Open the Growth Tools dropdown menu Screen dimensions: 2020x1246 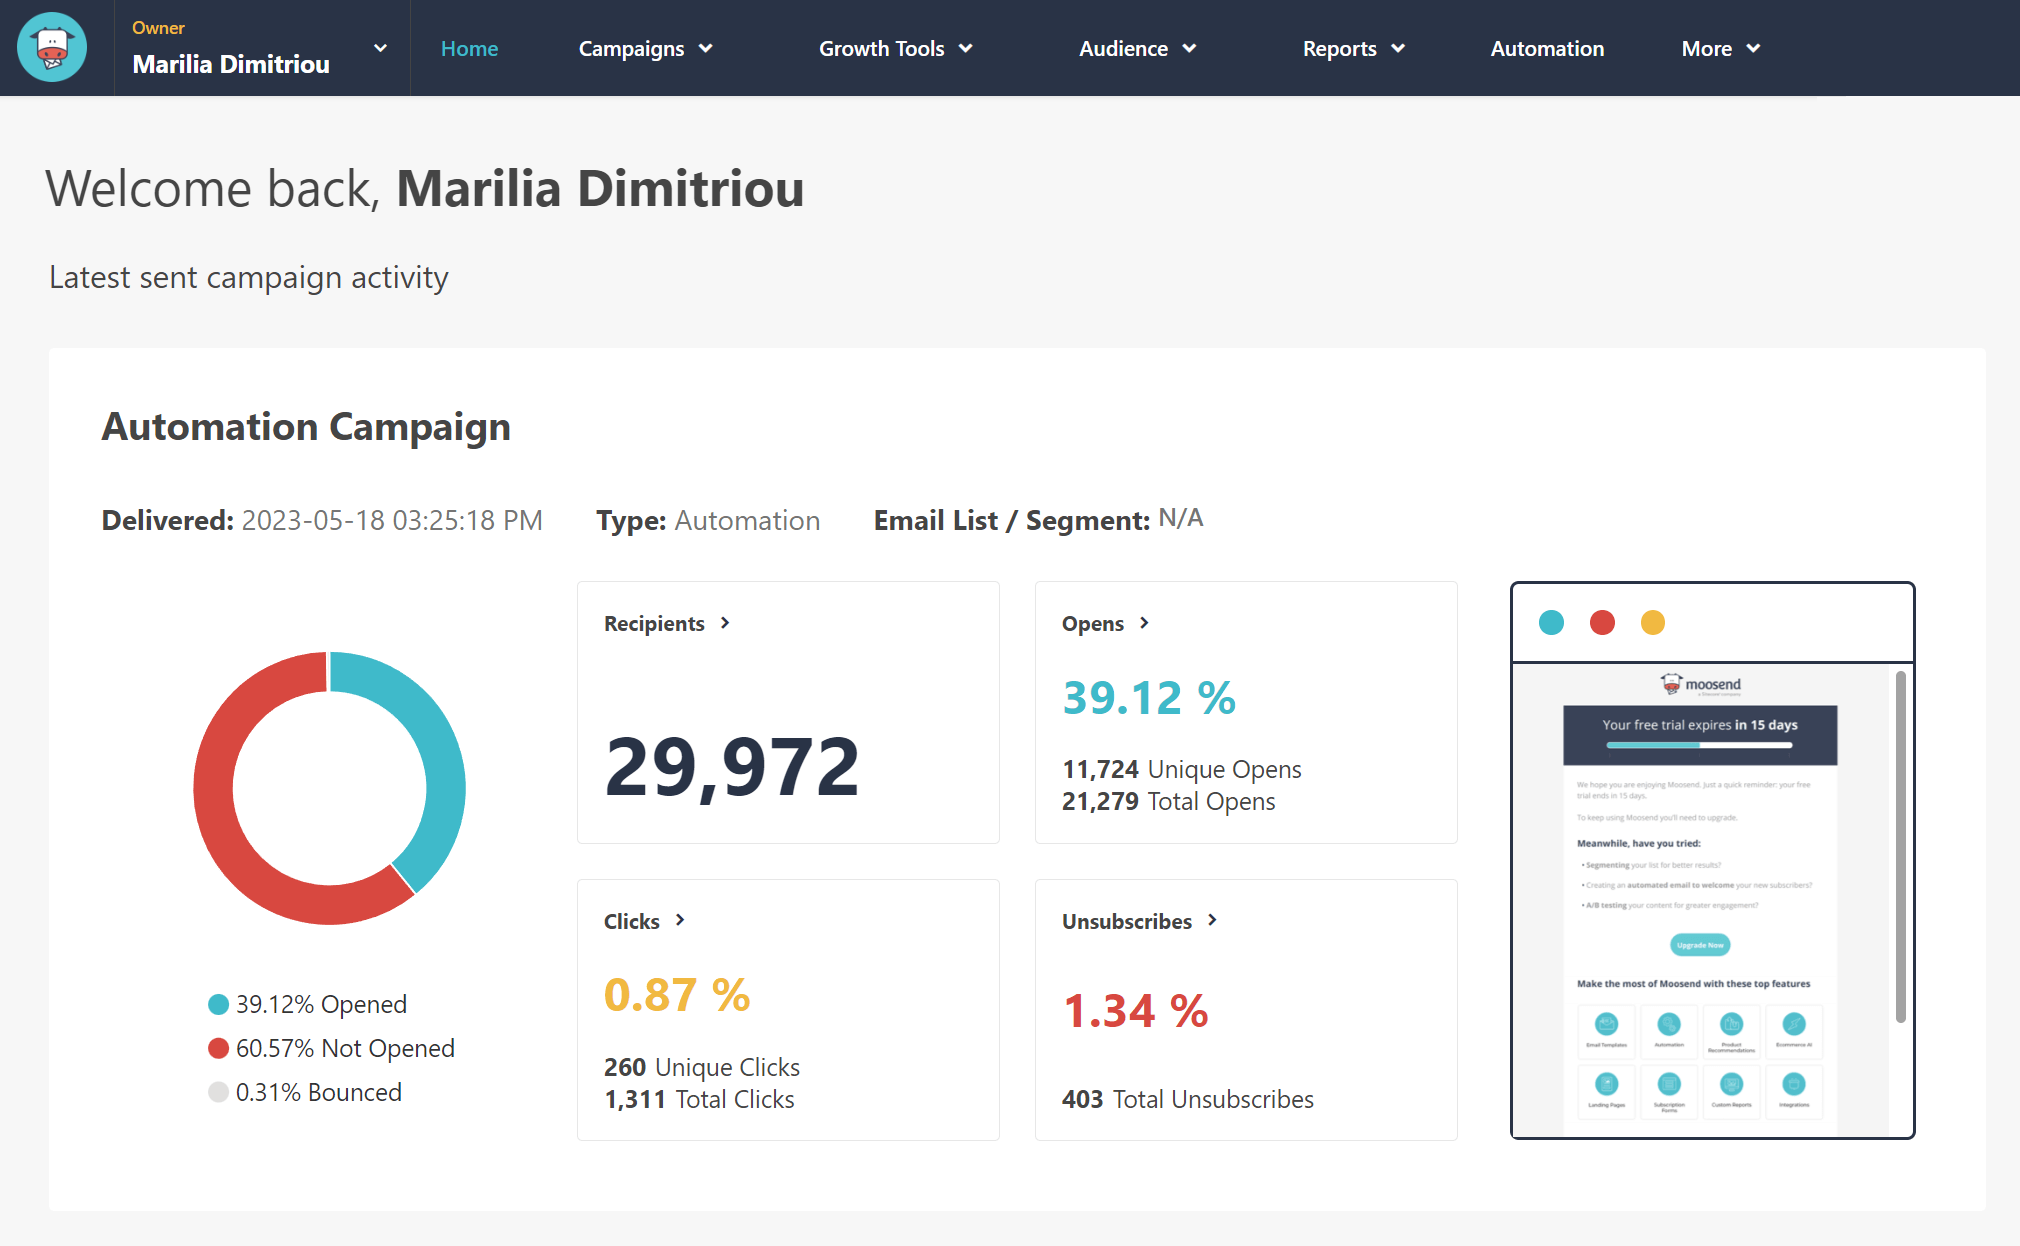point(893,48)
